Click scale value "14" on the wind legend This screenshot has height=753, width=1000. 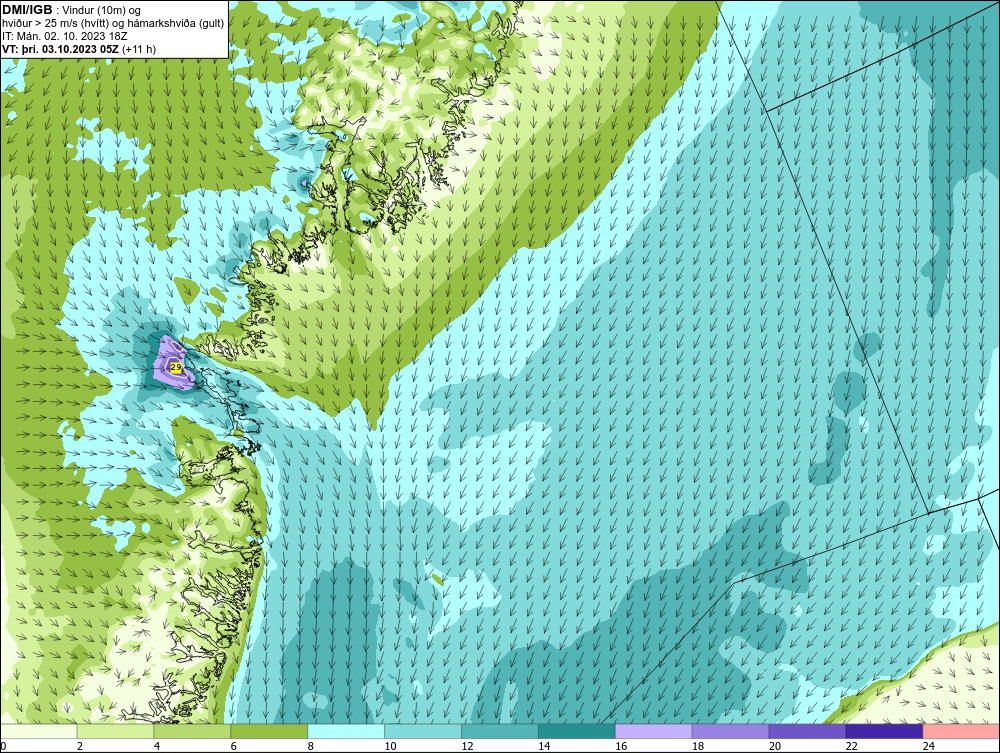(x=544, y=746)
